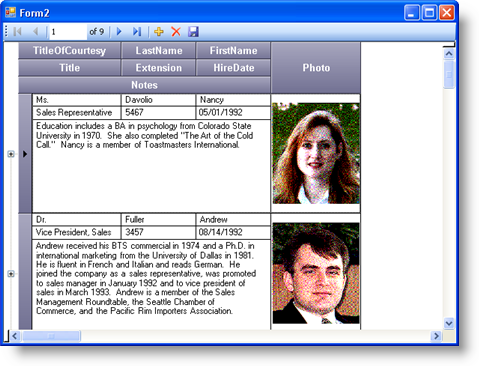This screenshot has height=366, width=479.
Task: Save data with the floppy disk icon
Action: (x=193, y=32)
